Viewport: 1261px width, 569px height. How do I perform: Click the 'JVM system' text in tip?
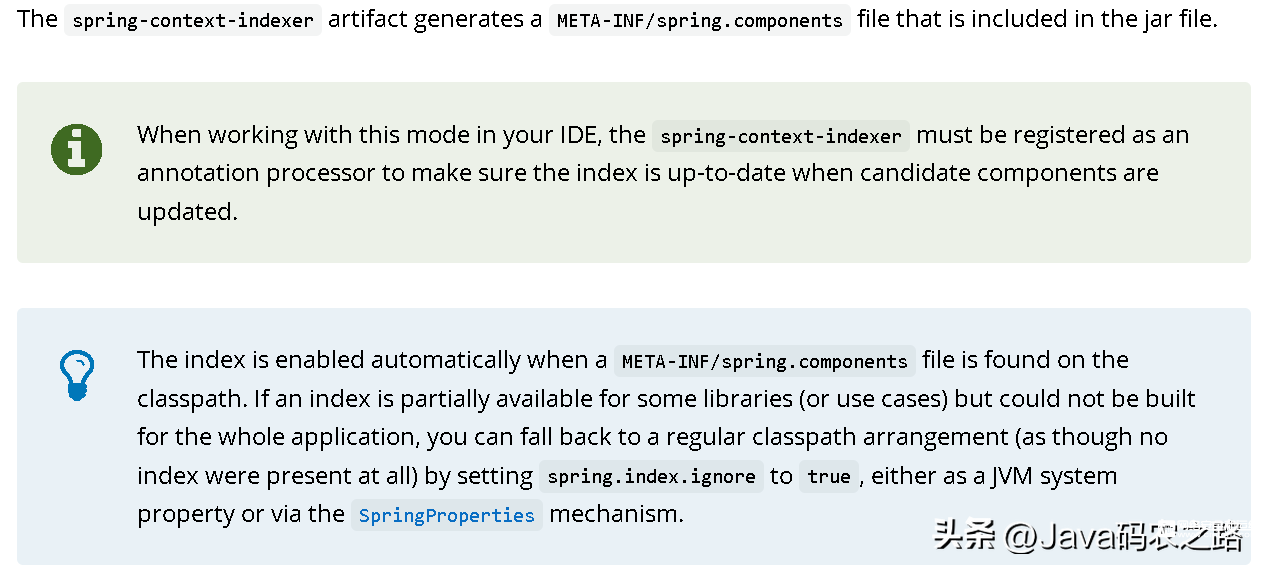click(x=1054, y=476)
